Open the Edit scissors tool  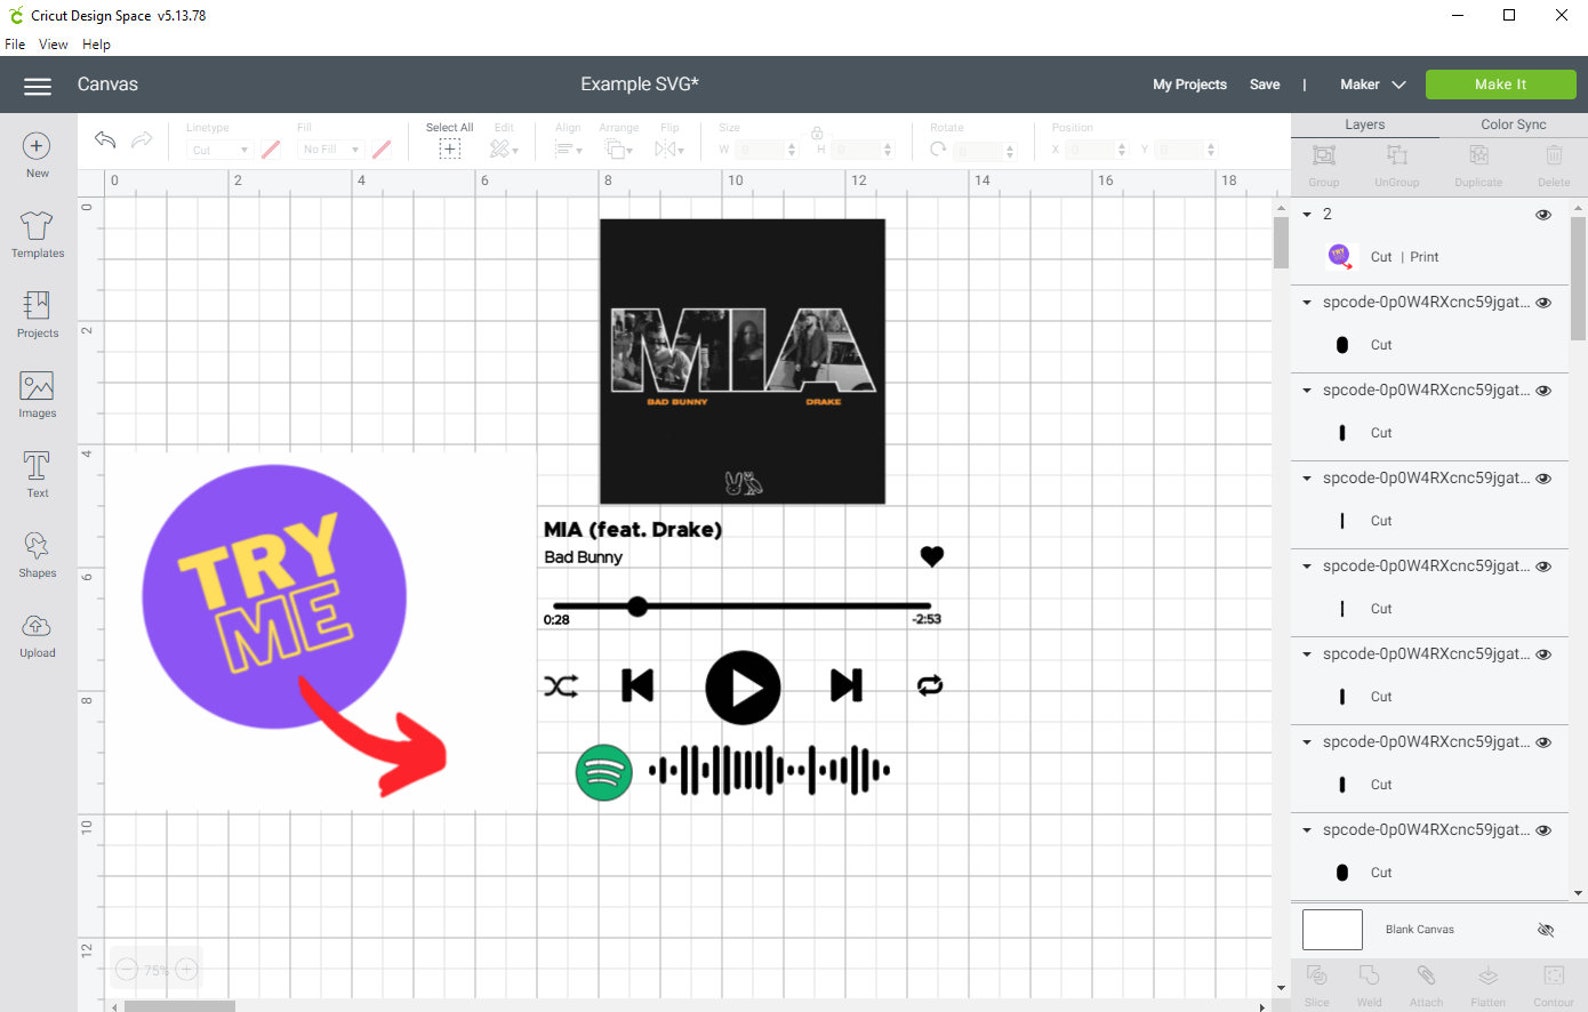(x=503, y=149)
